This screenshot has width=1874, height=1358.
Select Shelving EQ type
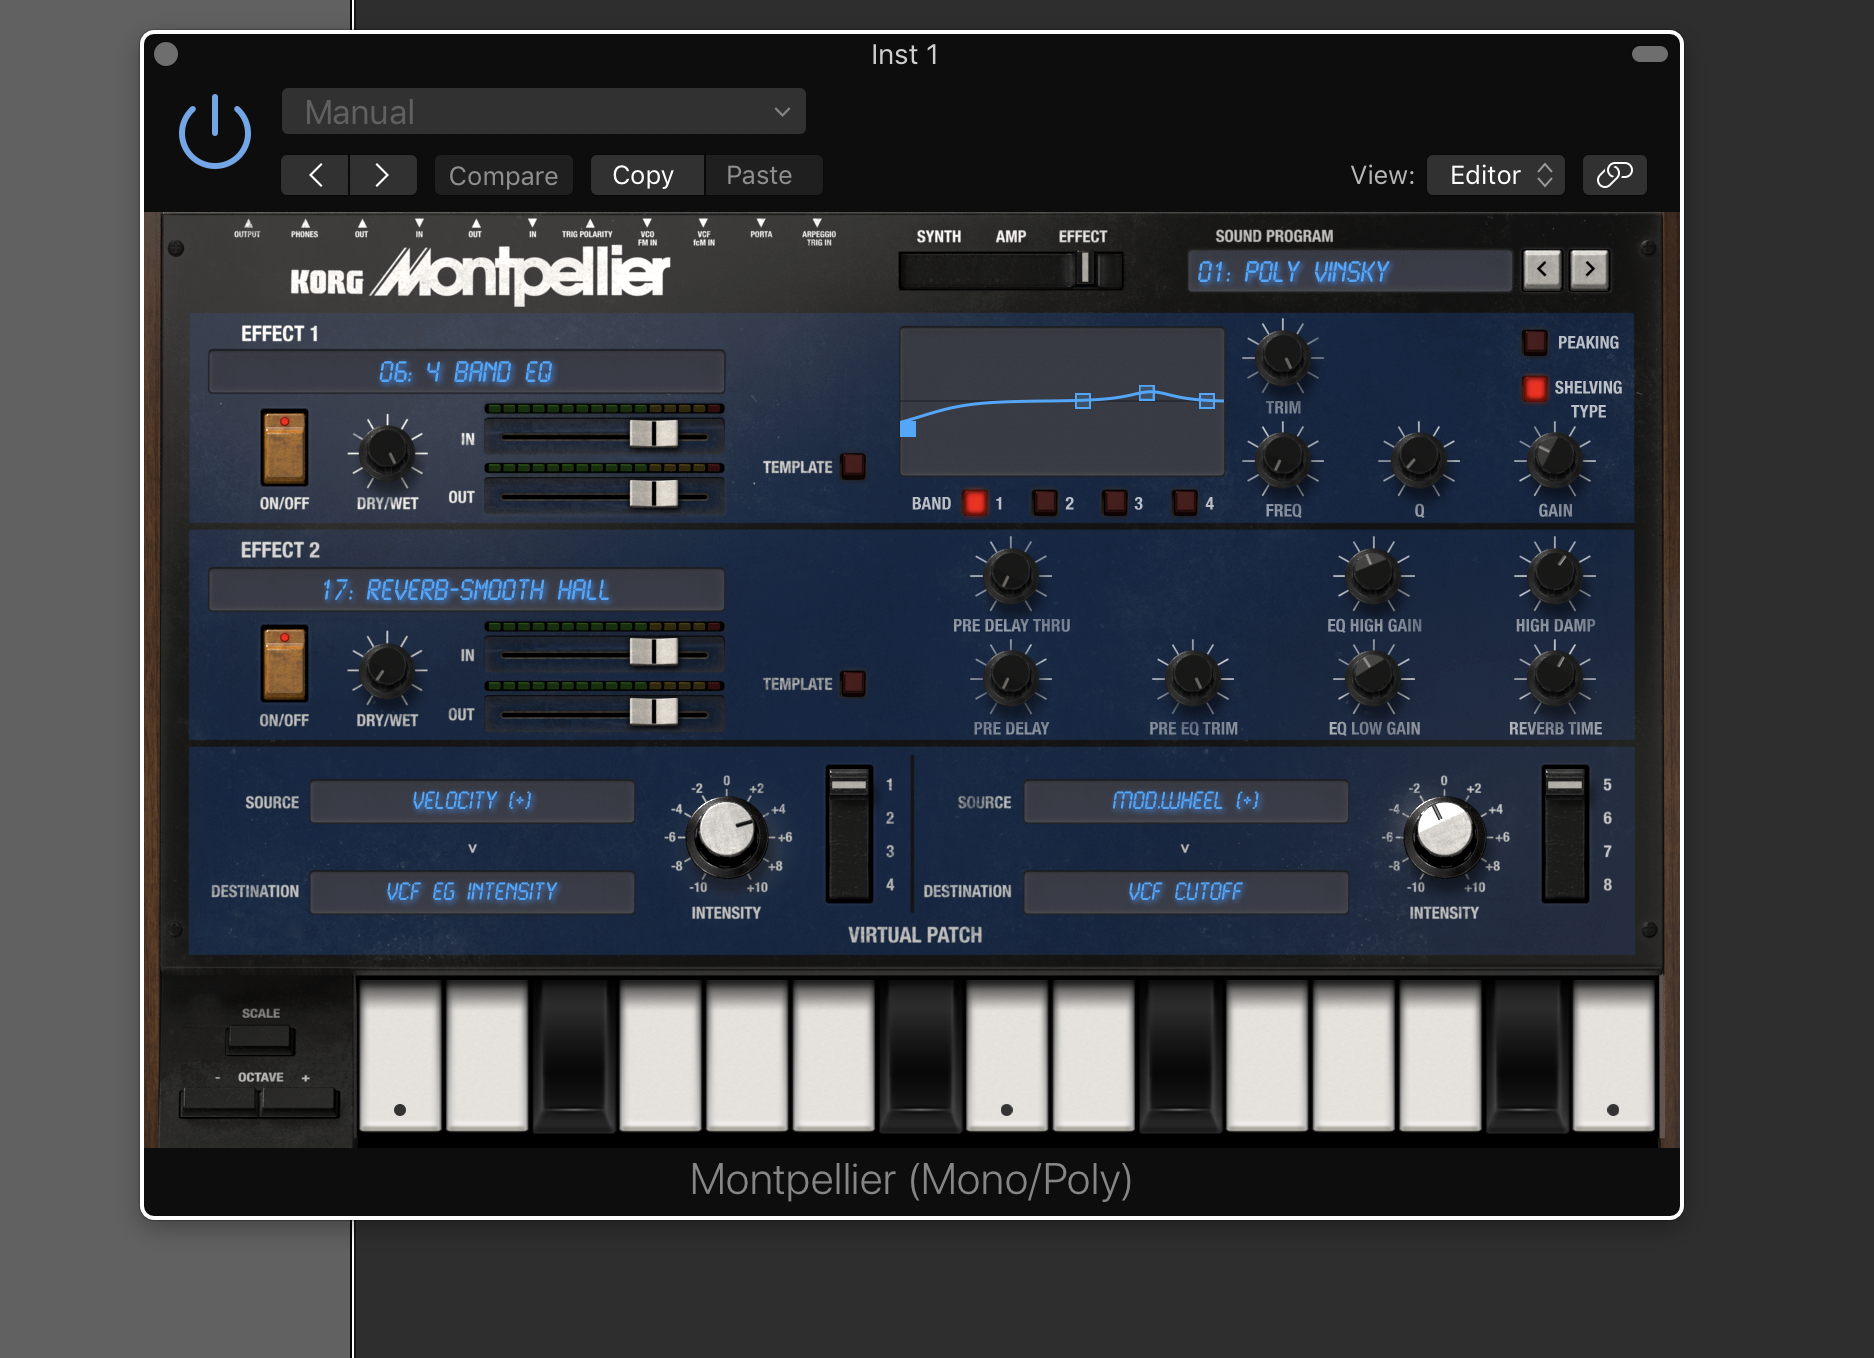[1534, 388]
